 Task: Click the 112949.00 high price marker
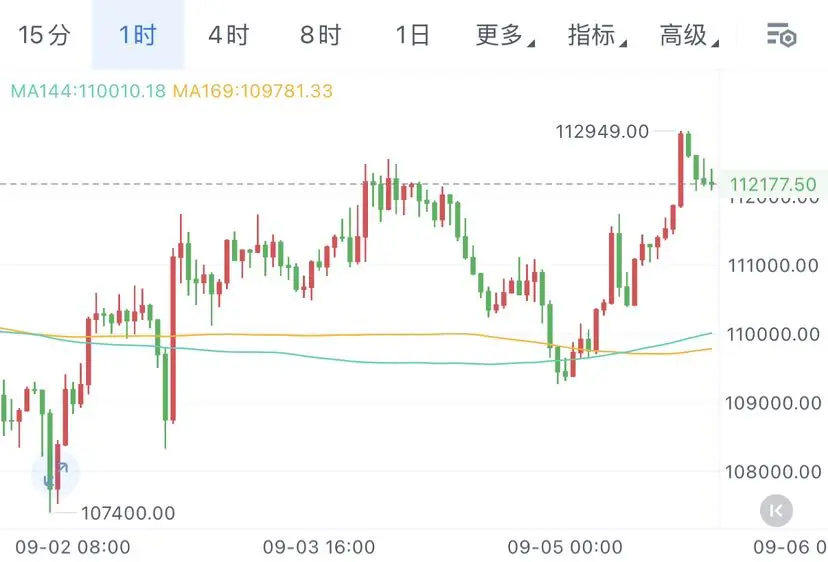pos(602,131)
